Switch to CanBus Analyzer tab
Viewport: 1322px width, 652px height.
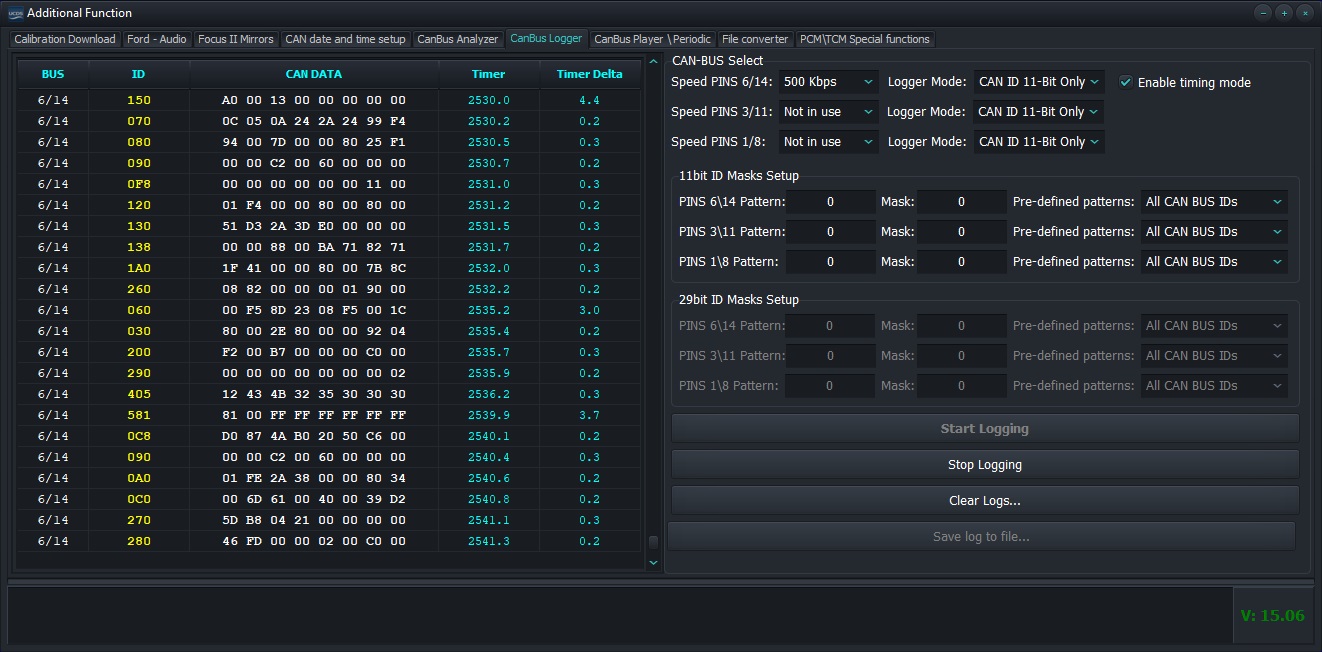pyautogui.click(x=457, y=39)
